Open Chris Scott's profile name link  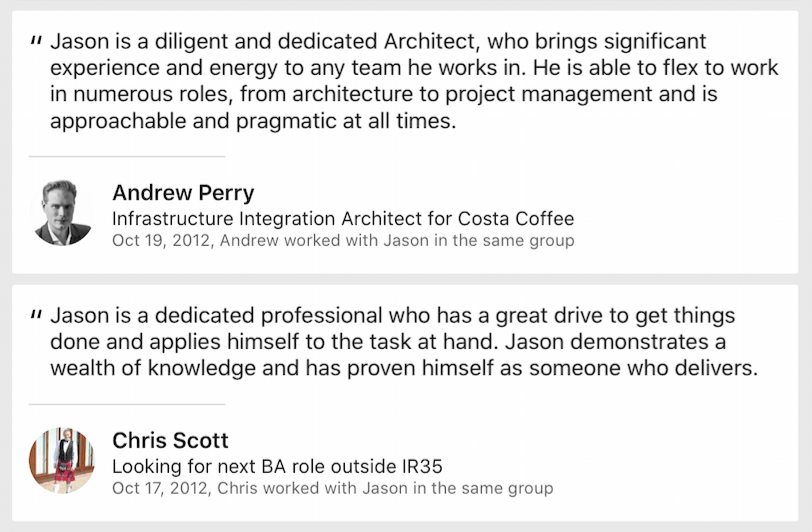click(170, 440)
